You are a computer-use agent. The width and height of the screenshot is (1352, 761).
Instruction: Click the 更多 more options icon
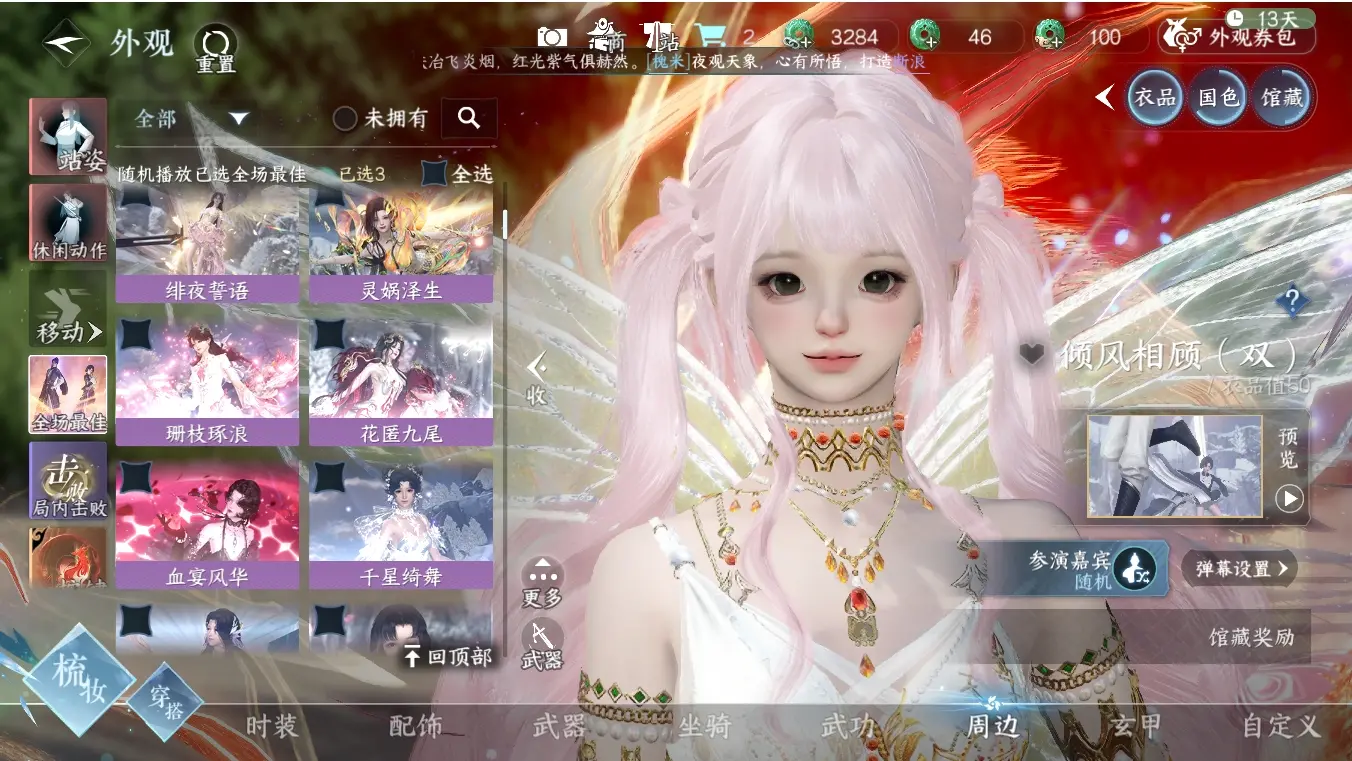[542, 583]
